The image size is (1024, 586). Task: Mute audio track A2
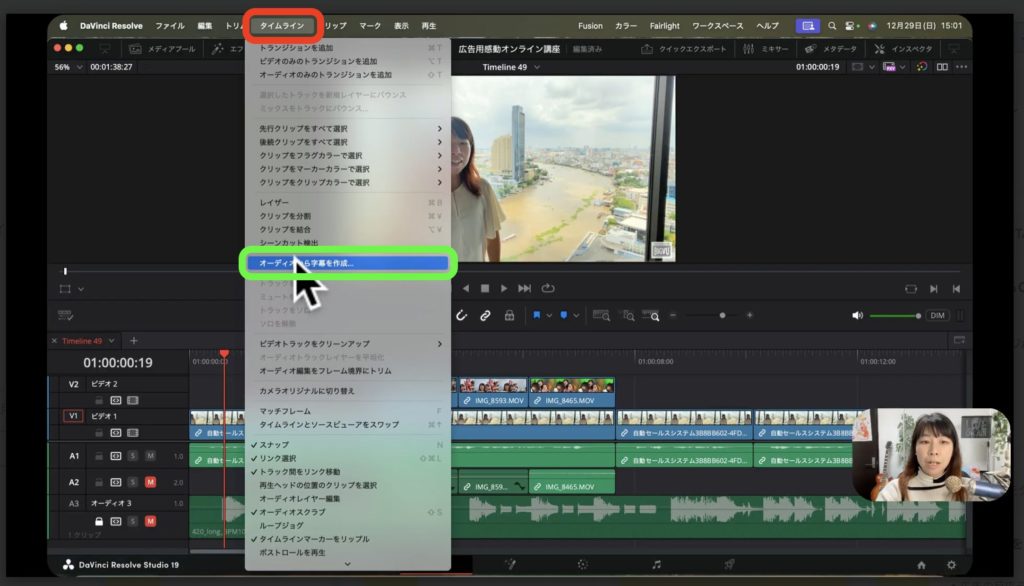click(x=151, y=482)
